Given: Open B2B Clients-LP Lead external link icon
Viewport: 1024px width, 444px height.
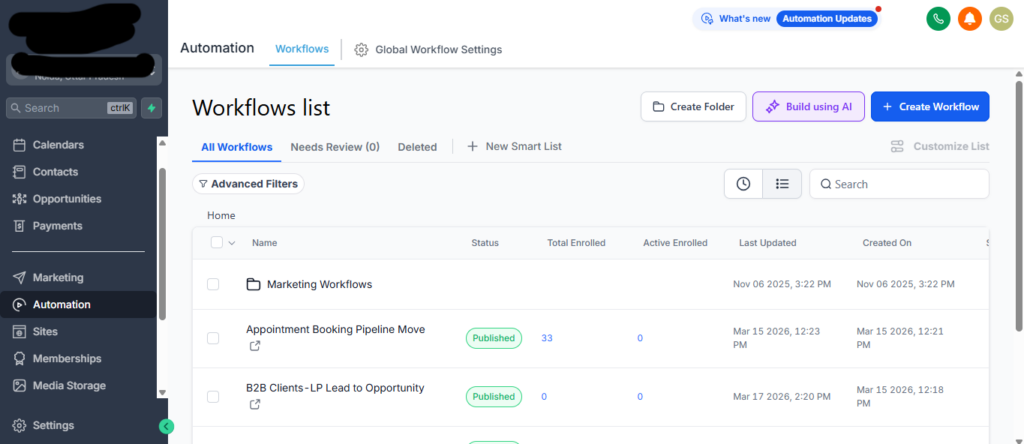Looking at the screenshot, I should coord(255,405).
